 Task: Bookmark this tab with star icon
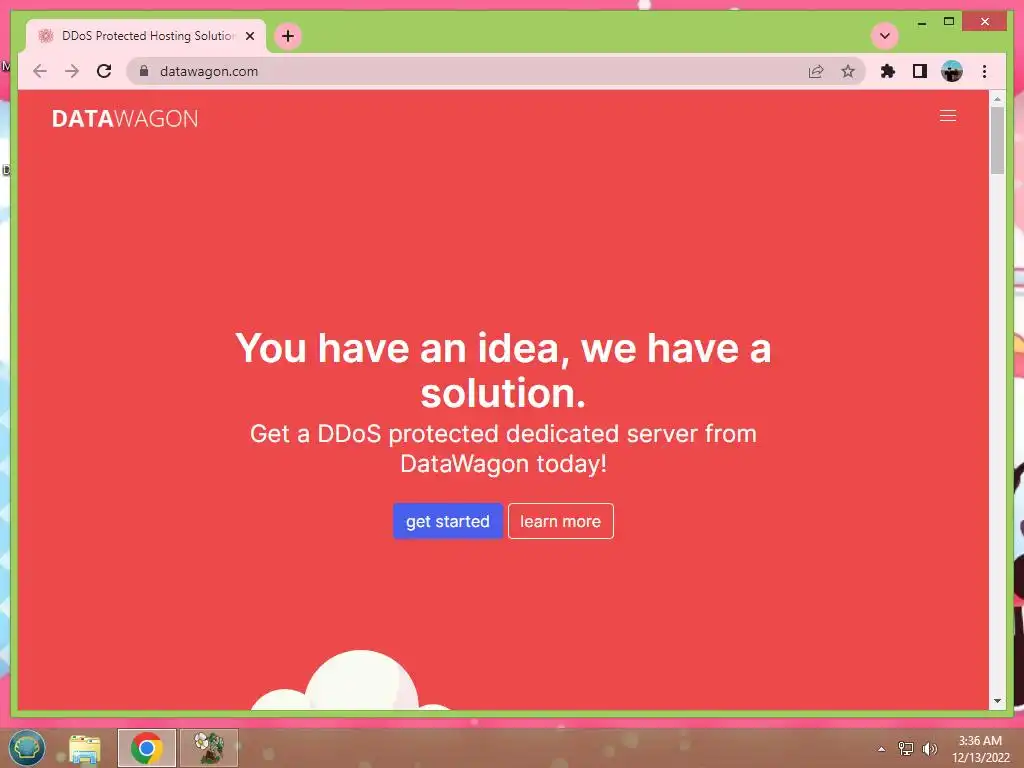[x=848, y=71]
